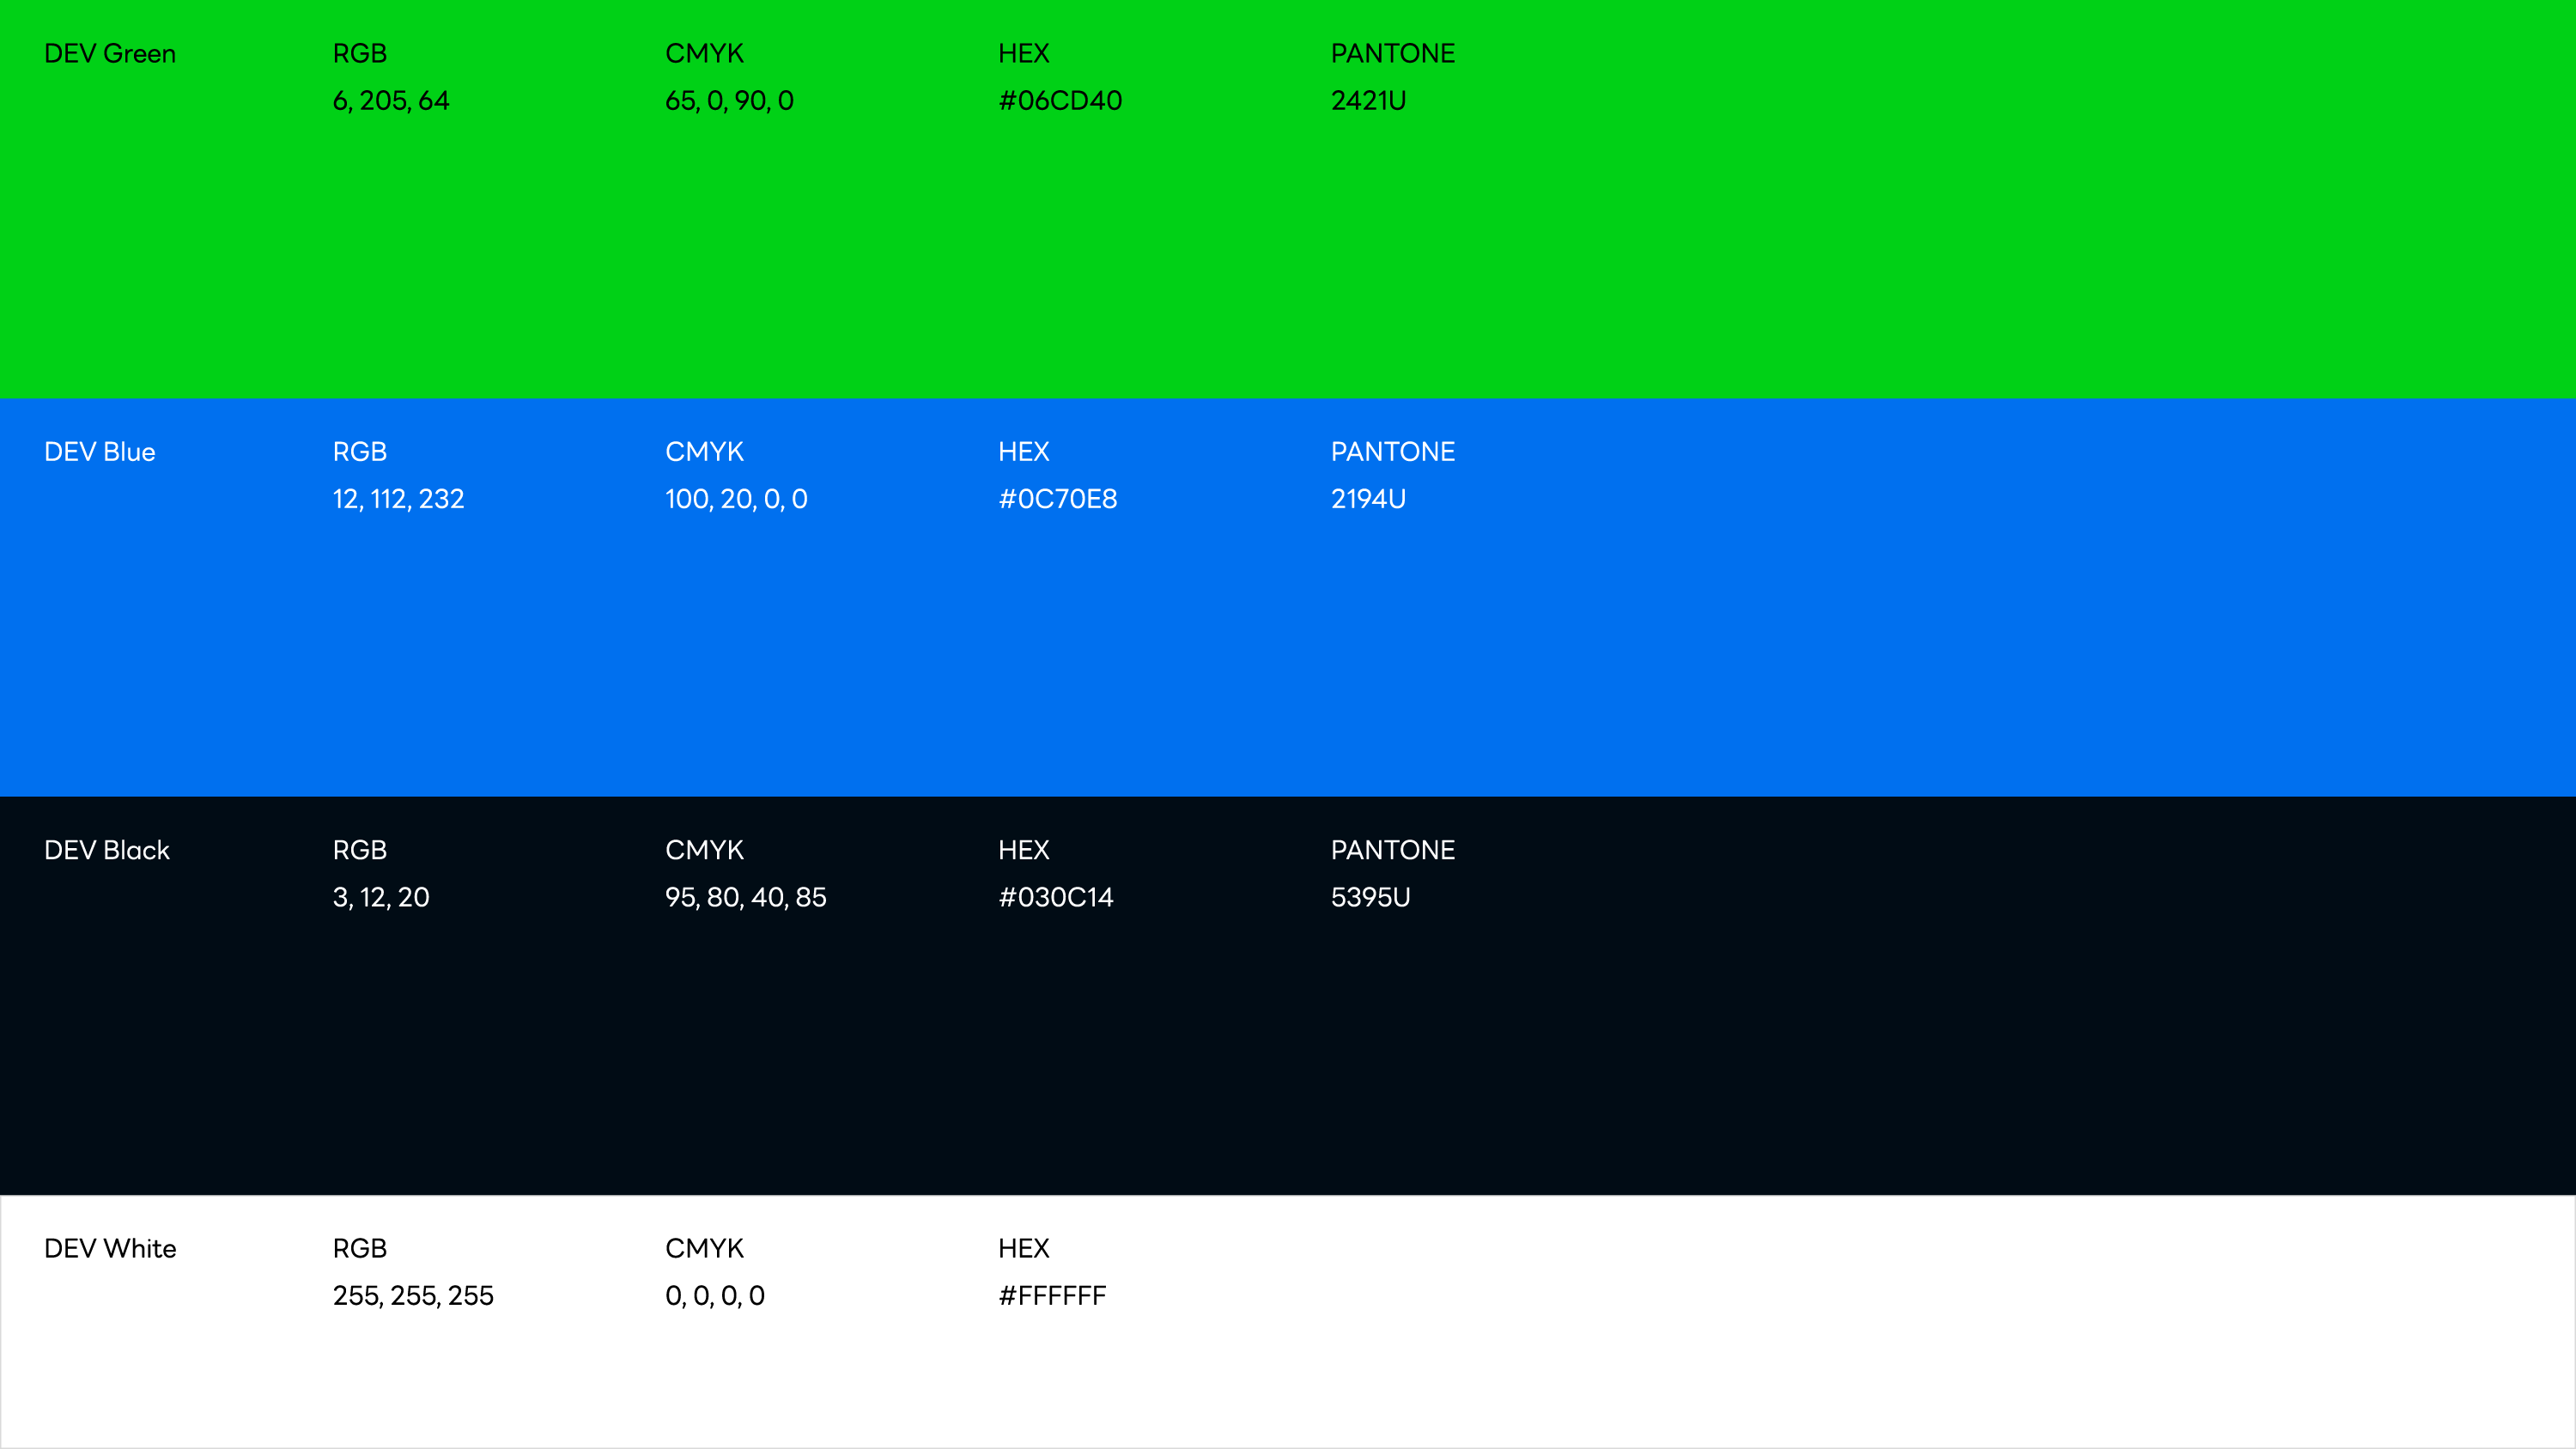Screen dimensions: 2576x1449
Task: Click the PANTONE heading in blue band
Action: 1392,452
